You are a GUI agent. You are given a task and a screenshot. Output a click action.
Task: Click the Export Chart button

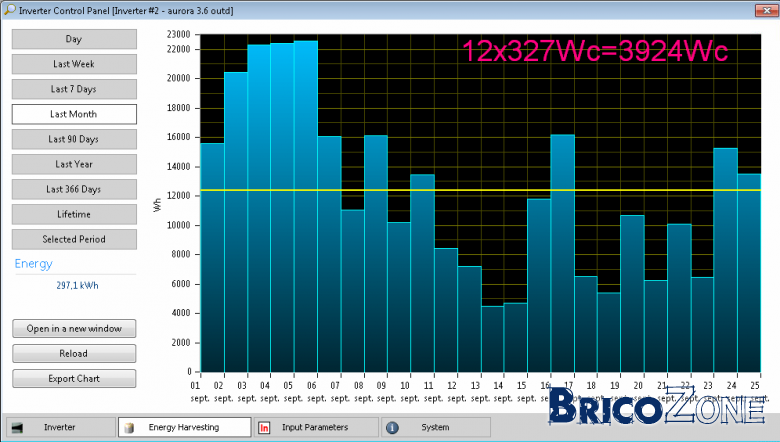click(x=74, y=378)
